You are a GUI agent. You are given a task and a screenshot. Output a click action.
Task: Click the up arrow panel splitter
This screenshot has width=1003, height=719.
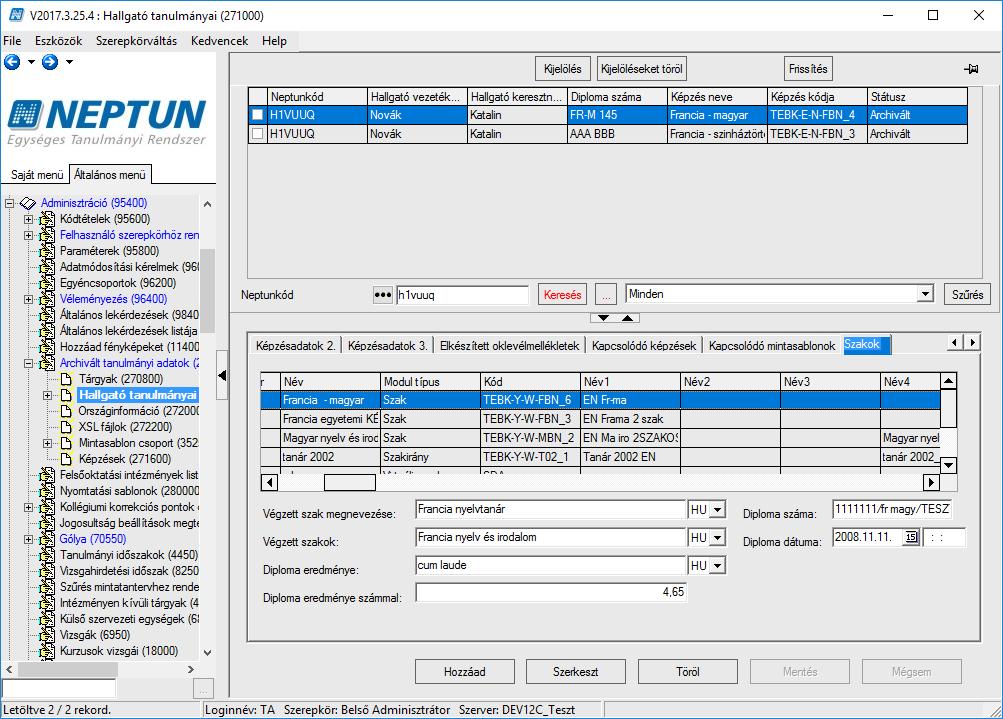[x=628, y=318]
